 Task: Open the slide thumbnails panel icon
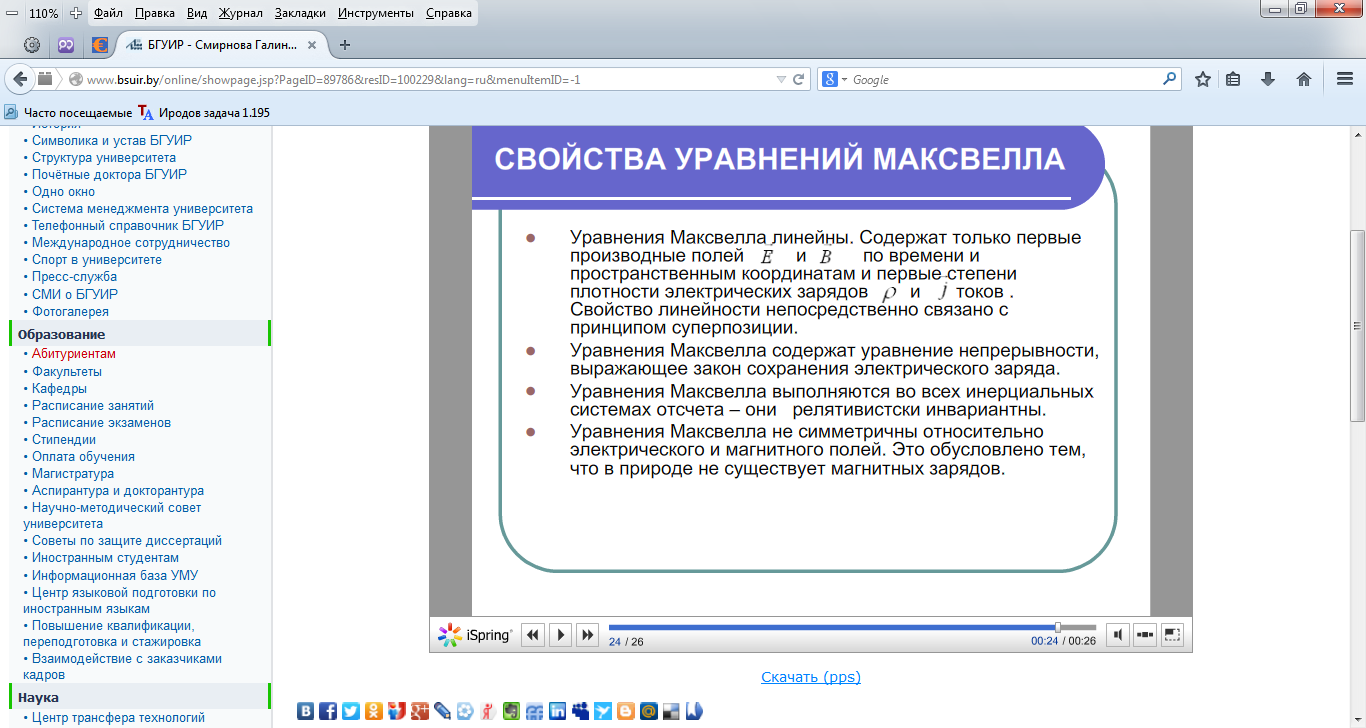pyautogui.click(x=1146, y=634)
